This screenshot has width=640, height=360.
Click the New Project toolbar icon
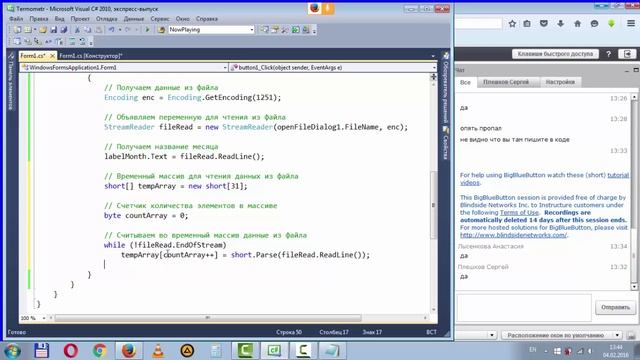tap(17, 30)
